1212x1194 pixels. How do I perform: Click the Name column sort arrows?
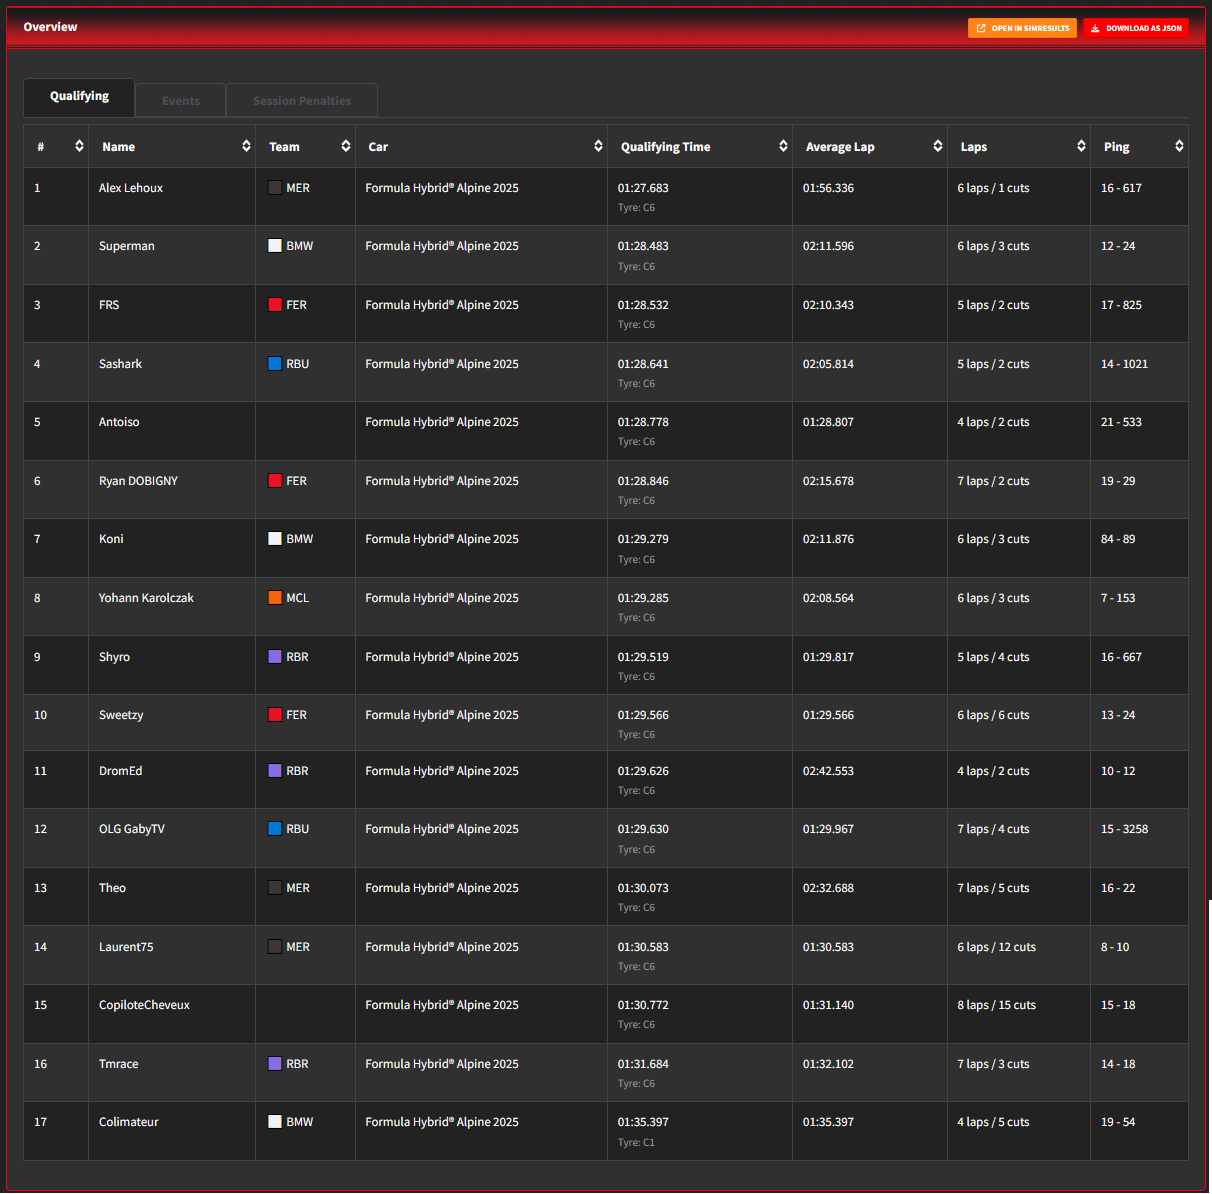(x=246, y=146)
